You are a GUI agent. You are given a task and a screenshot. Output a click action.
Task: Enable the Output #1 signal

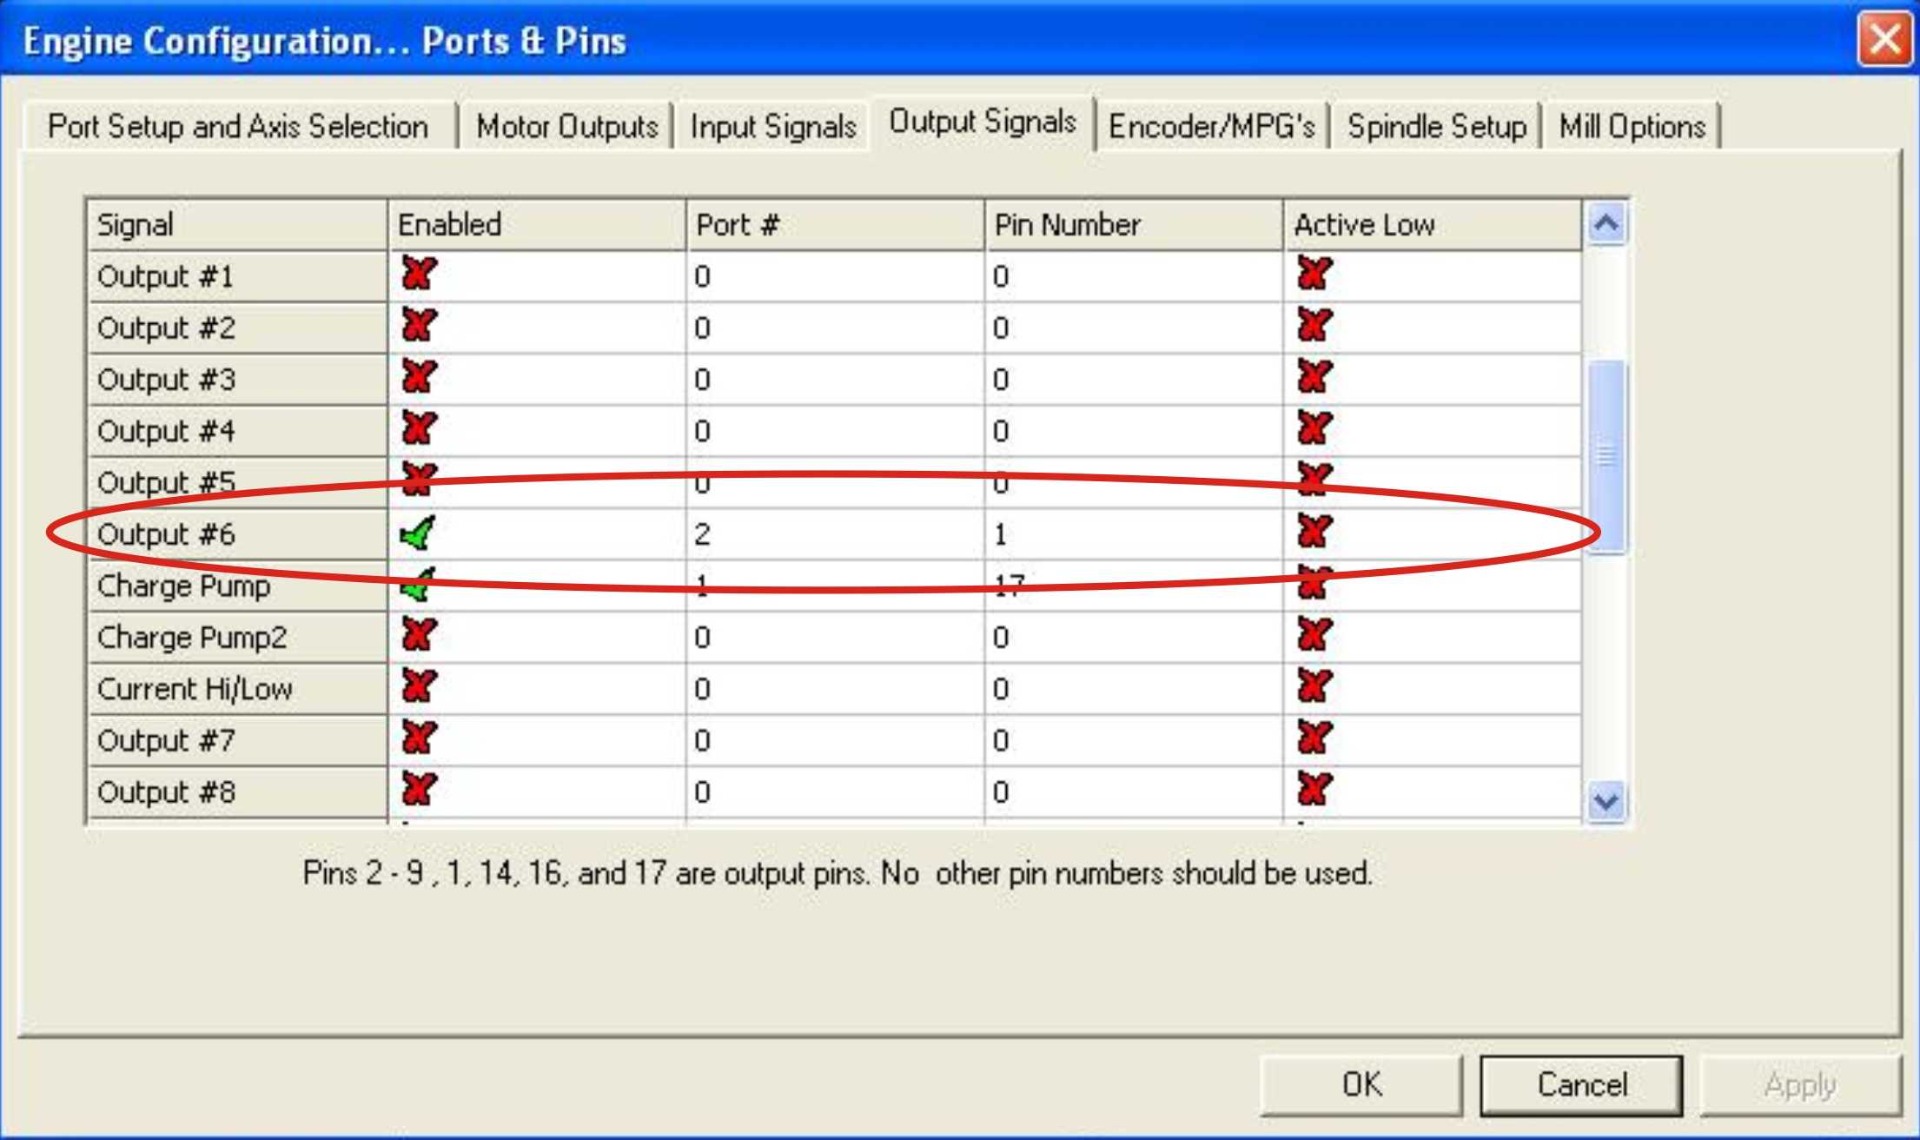[x=417, y=275]
